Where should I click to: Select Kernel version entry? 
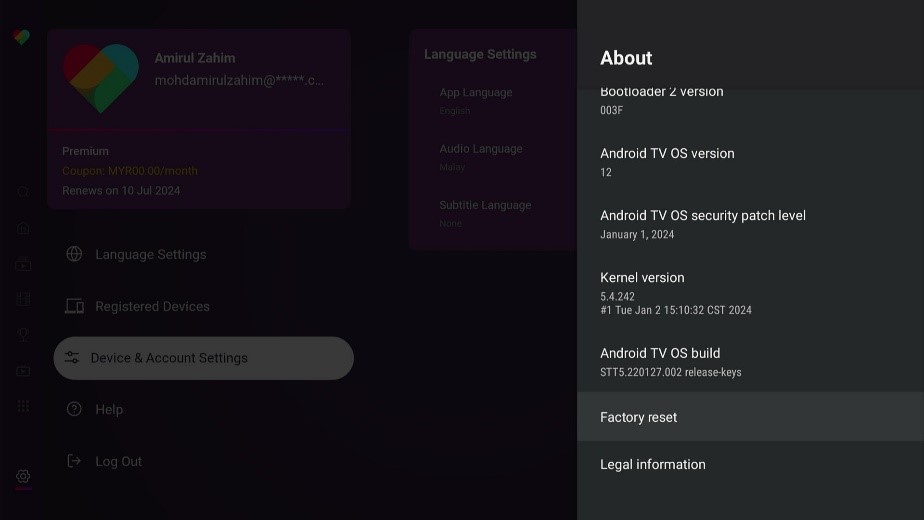[750, 293]
